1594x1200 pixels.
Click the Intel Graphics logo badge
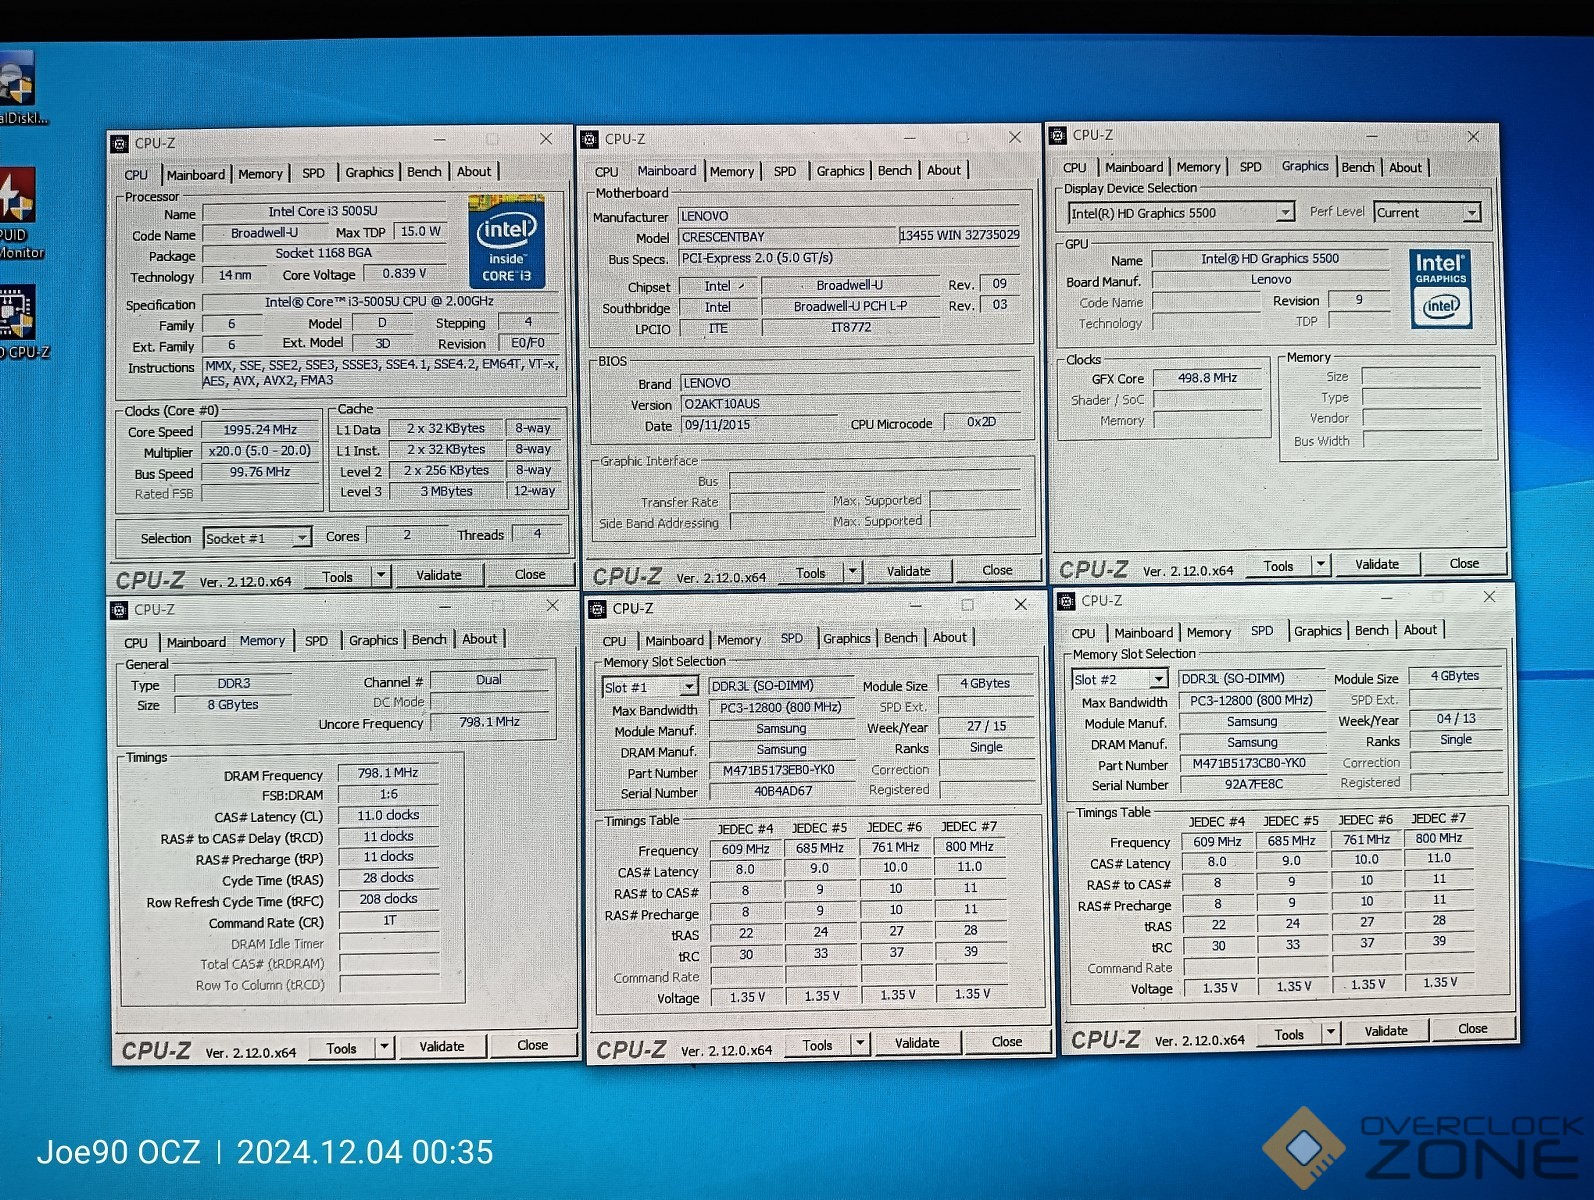1440,289
